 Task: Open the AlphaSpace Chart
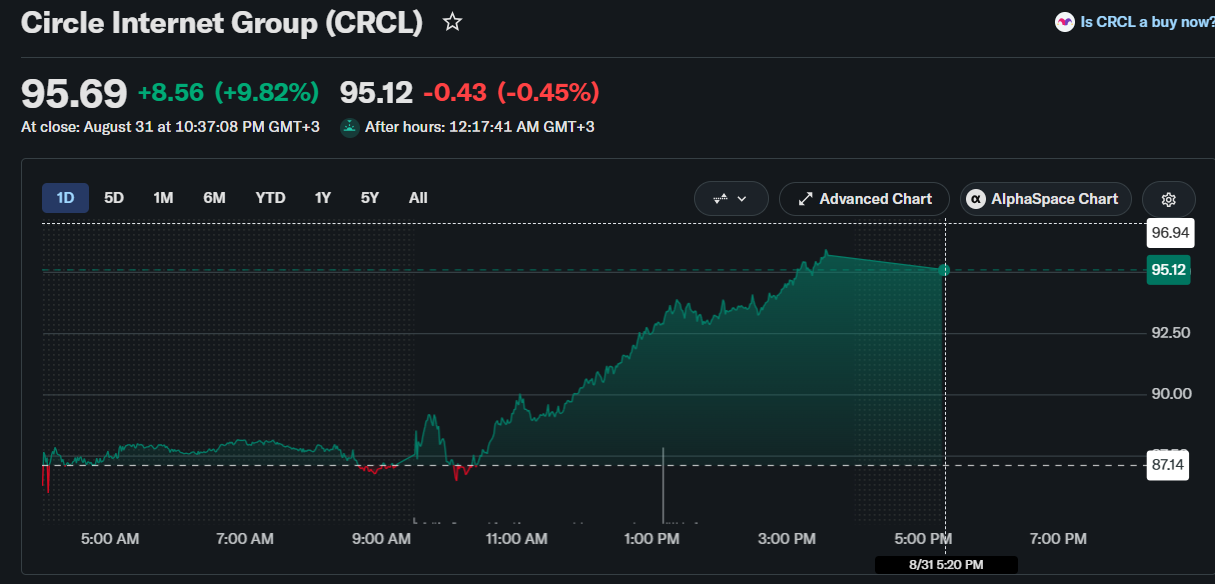click(x=1046, y=199)
